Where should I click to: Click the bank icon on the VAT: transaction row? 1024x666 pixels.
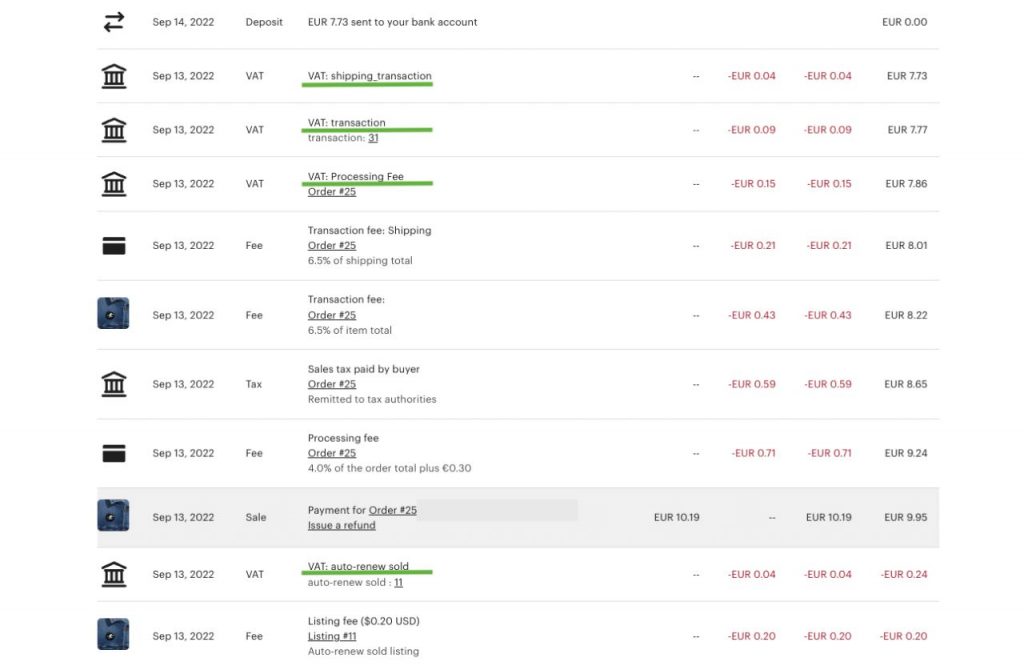click(x=113, y=129)
